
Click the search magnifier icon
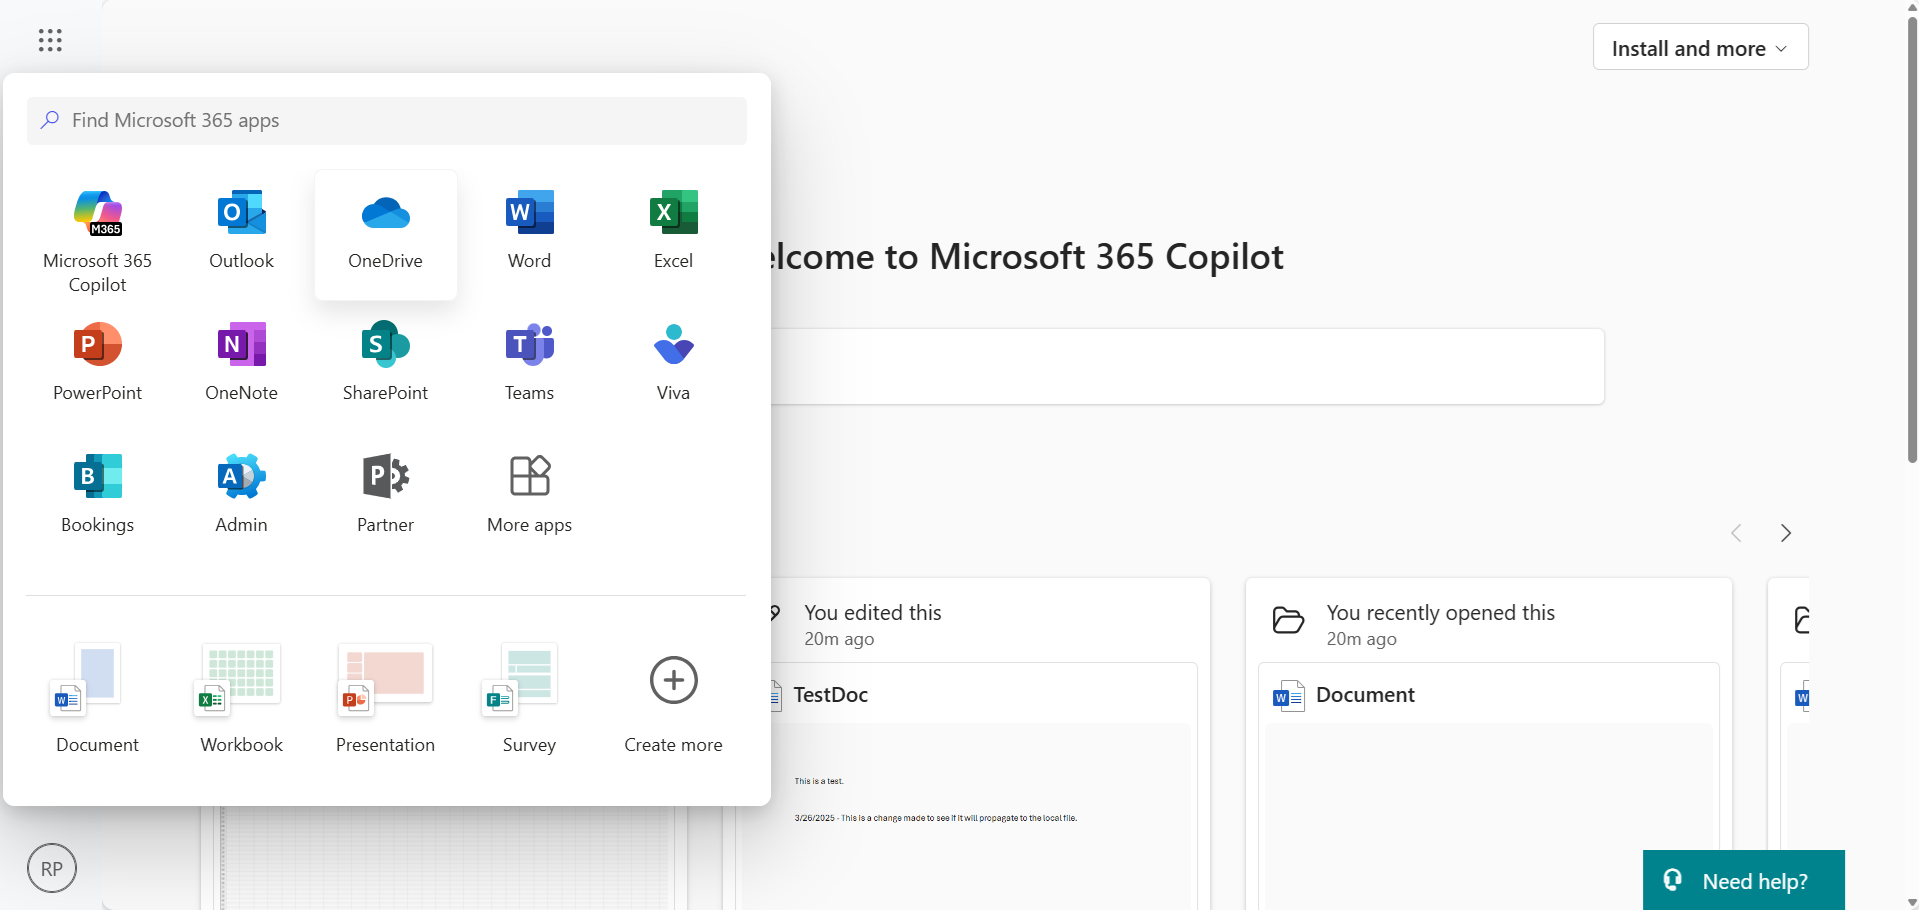coord(50,120)
